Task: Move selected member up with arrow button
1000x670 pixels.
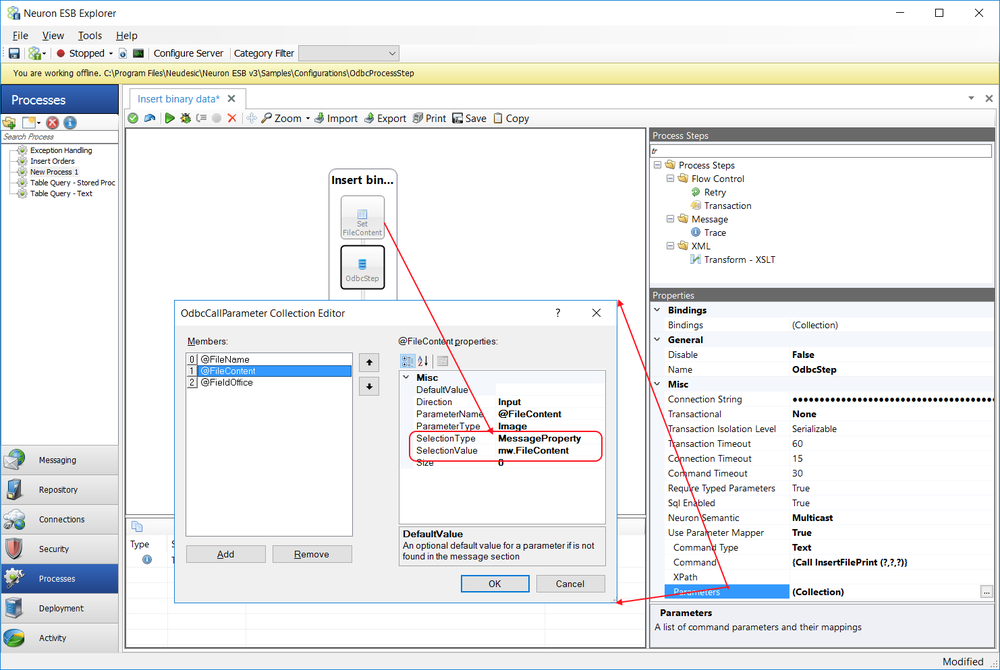Action: 369,363
